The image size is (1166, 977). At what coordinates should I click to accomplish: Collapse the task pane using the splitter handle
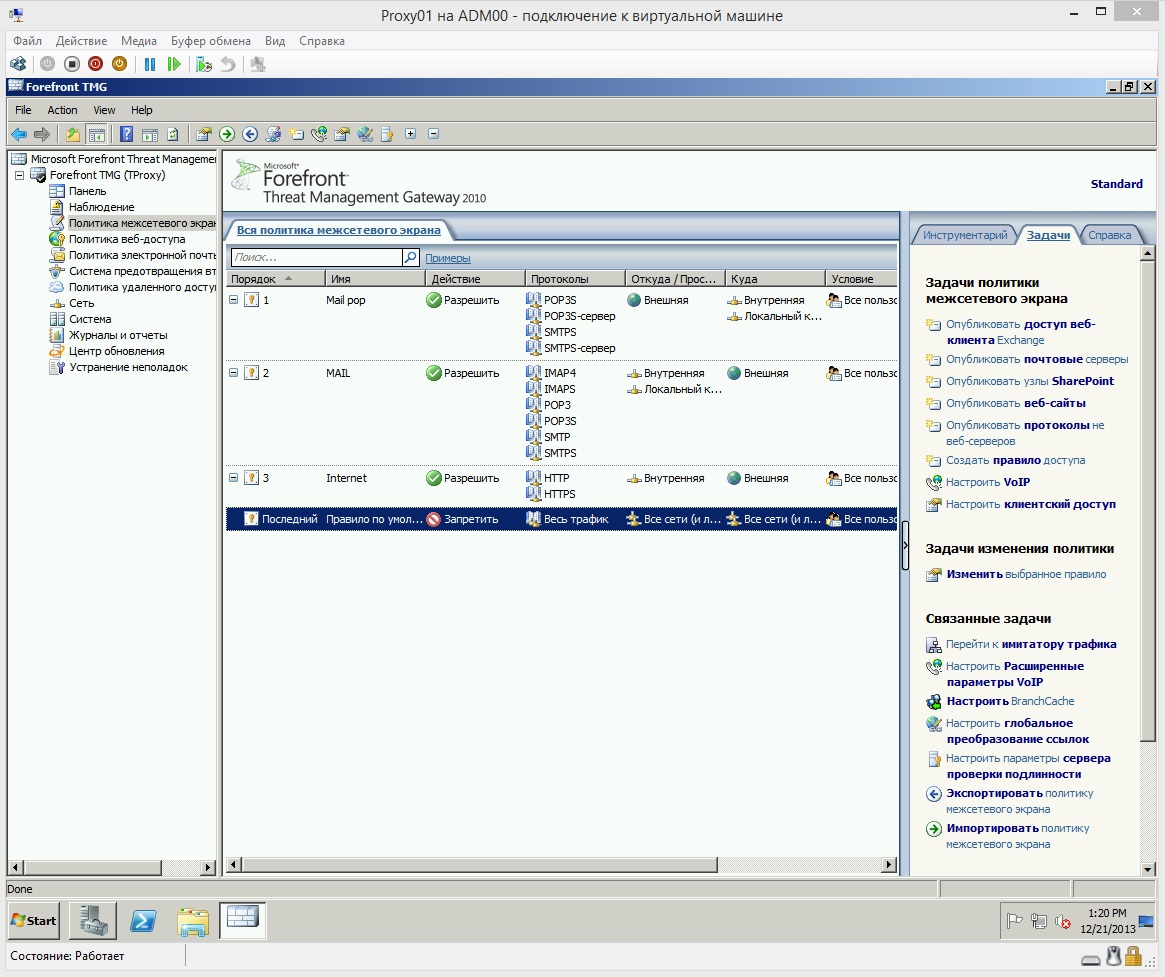pyautogui.click(x=905, y=545)
